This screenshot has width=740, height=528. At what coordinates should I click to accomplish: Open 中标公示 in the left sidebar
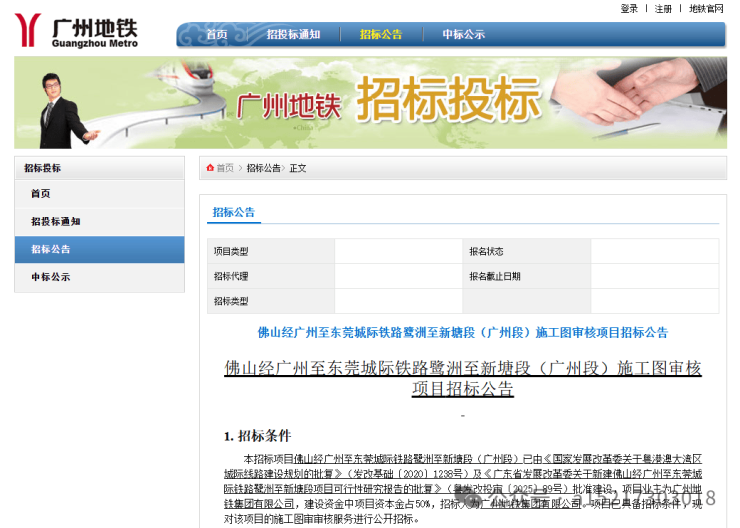click(51, 277)
